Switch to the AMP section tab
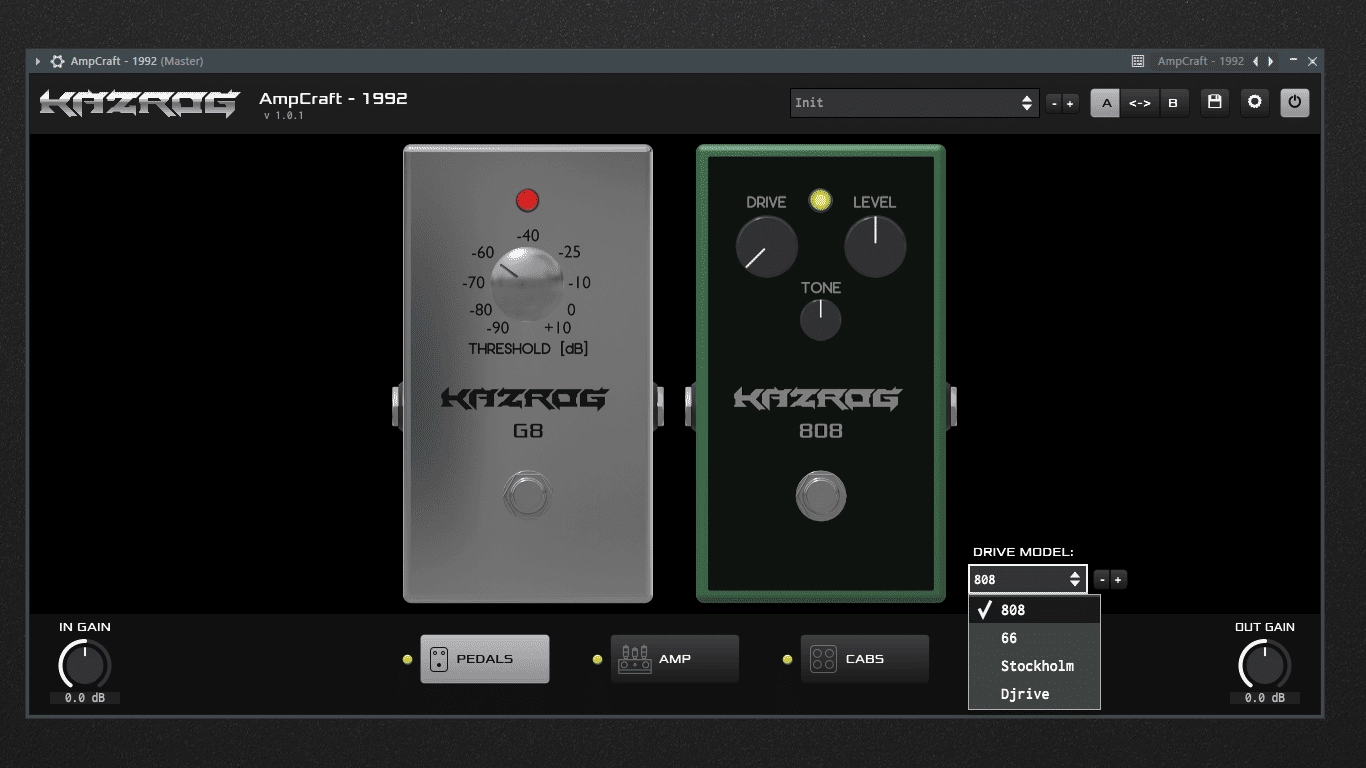 tap(675, 659)
